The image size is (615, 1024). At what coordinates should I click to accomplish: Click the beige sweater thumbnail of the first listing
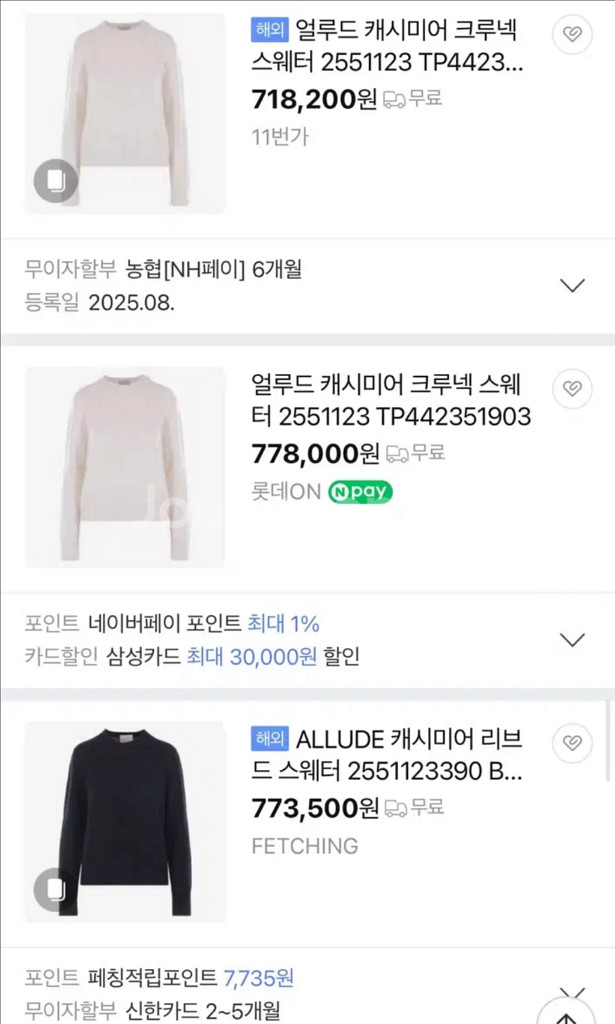pyautogui.click(x=124, y=110)
